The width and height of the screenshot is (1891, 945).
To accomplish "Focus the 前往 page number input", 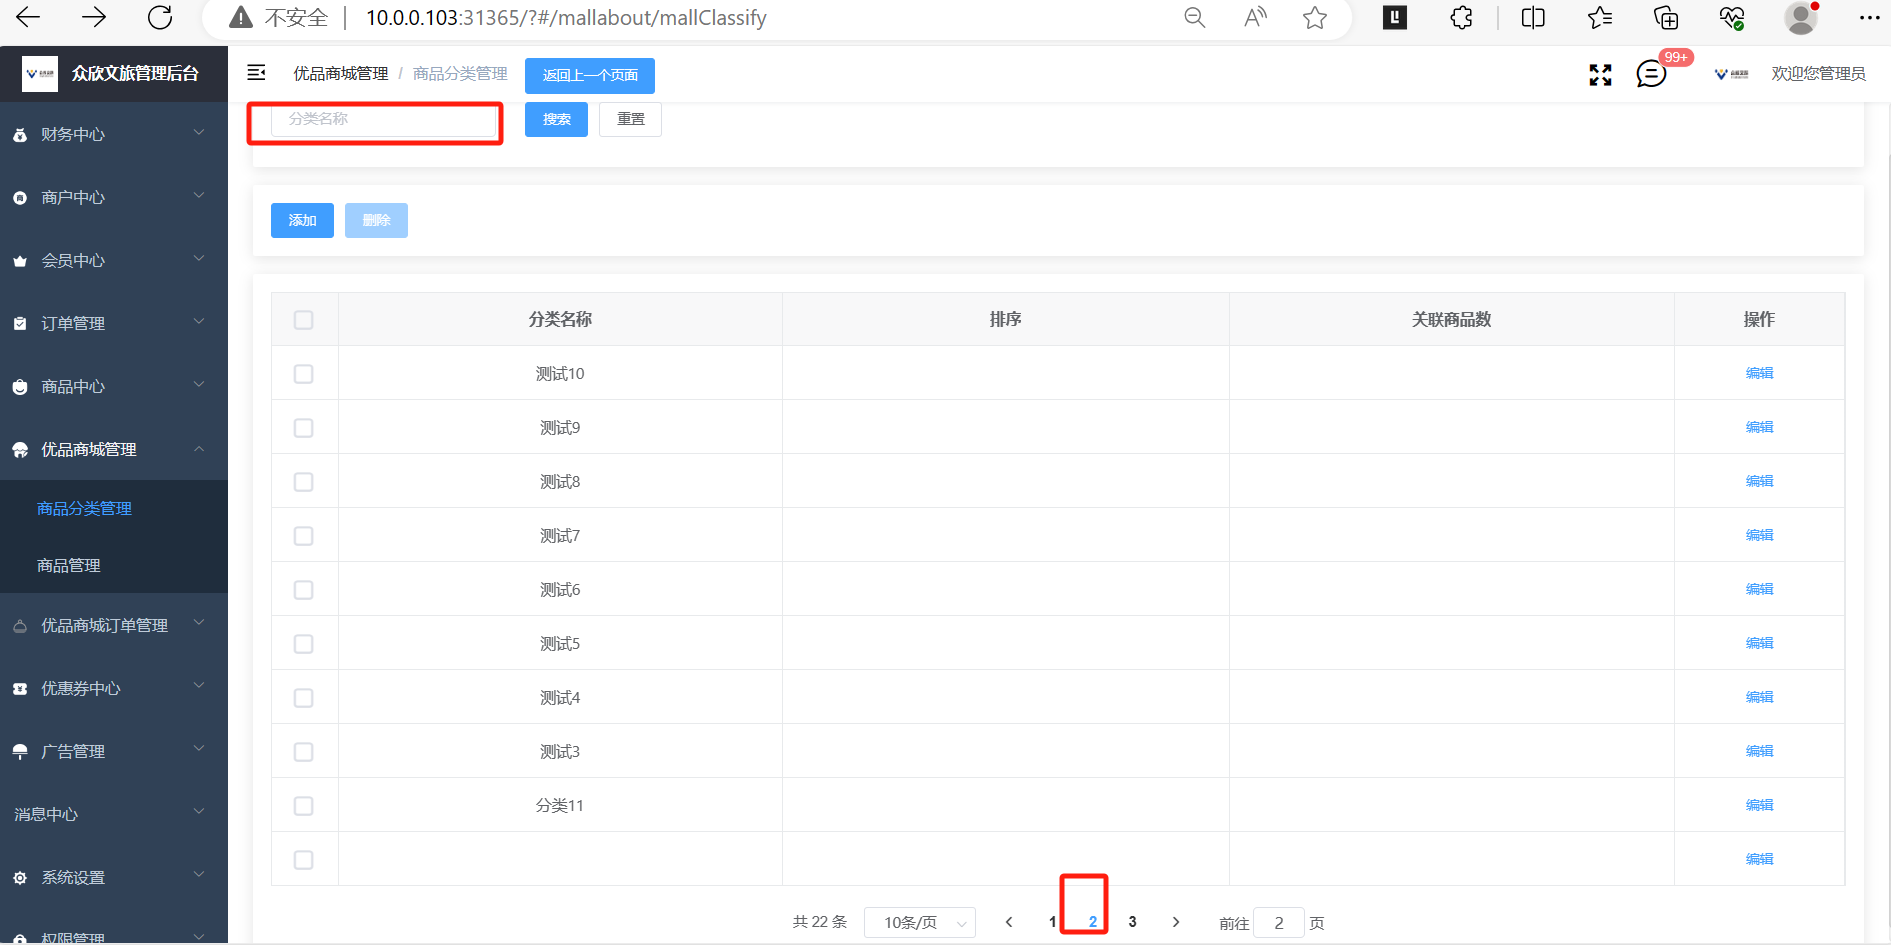I will pos(1279,923).
